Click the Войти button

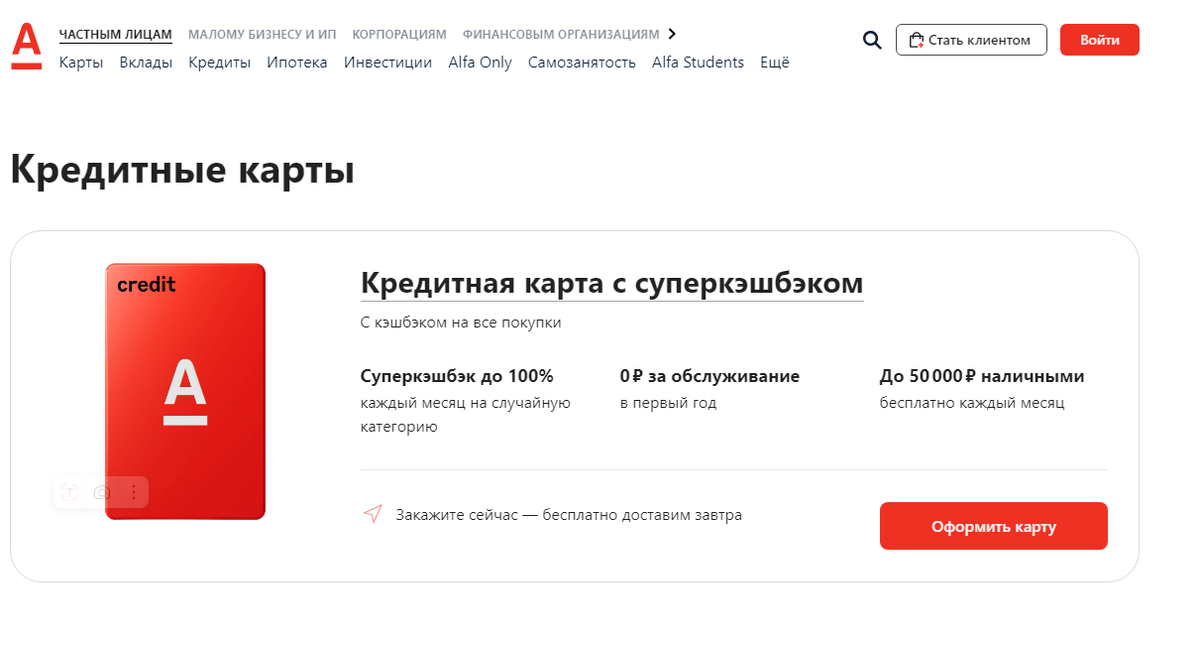click(x=1099, y=40)
